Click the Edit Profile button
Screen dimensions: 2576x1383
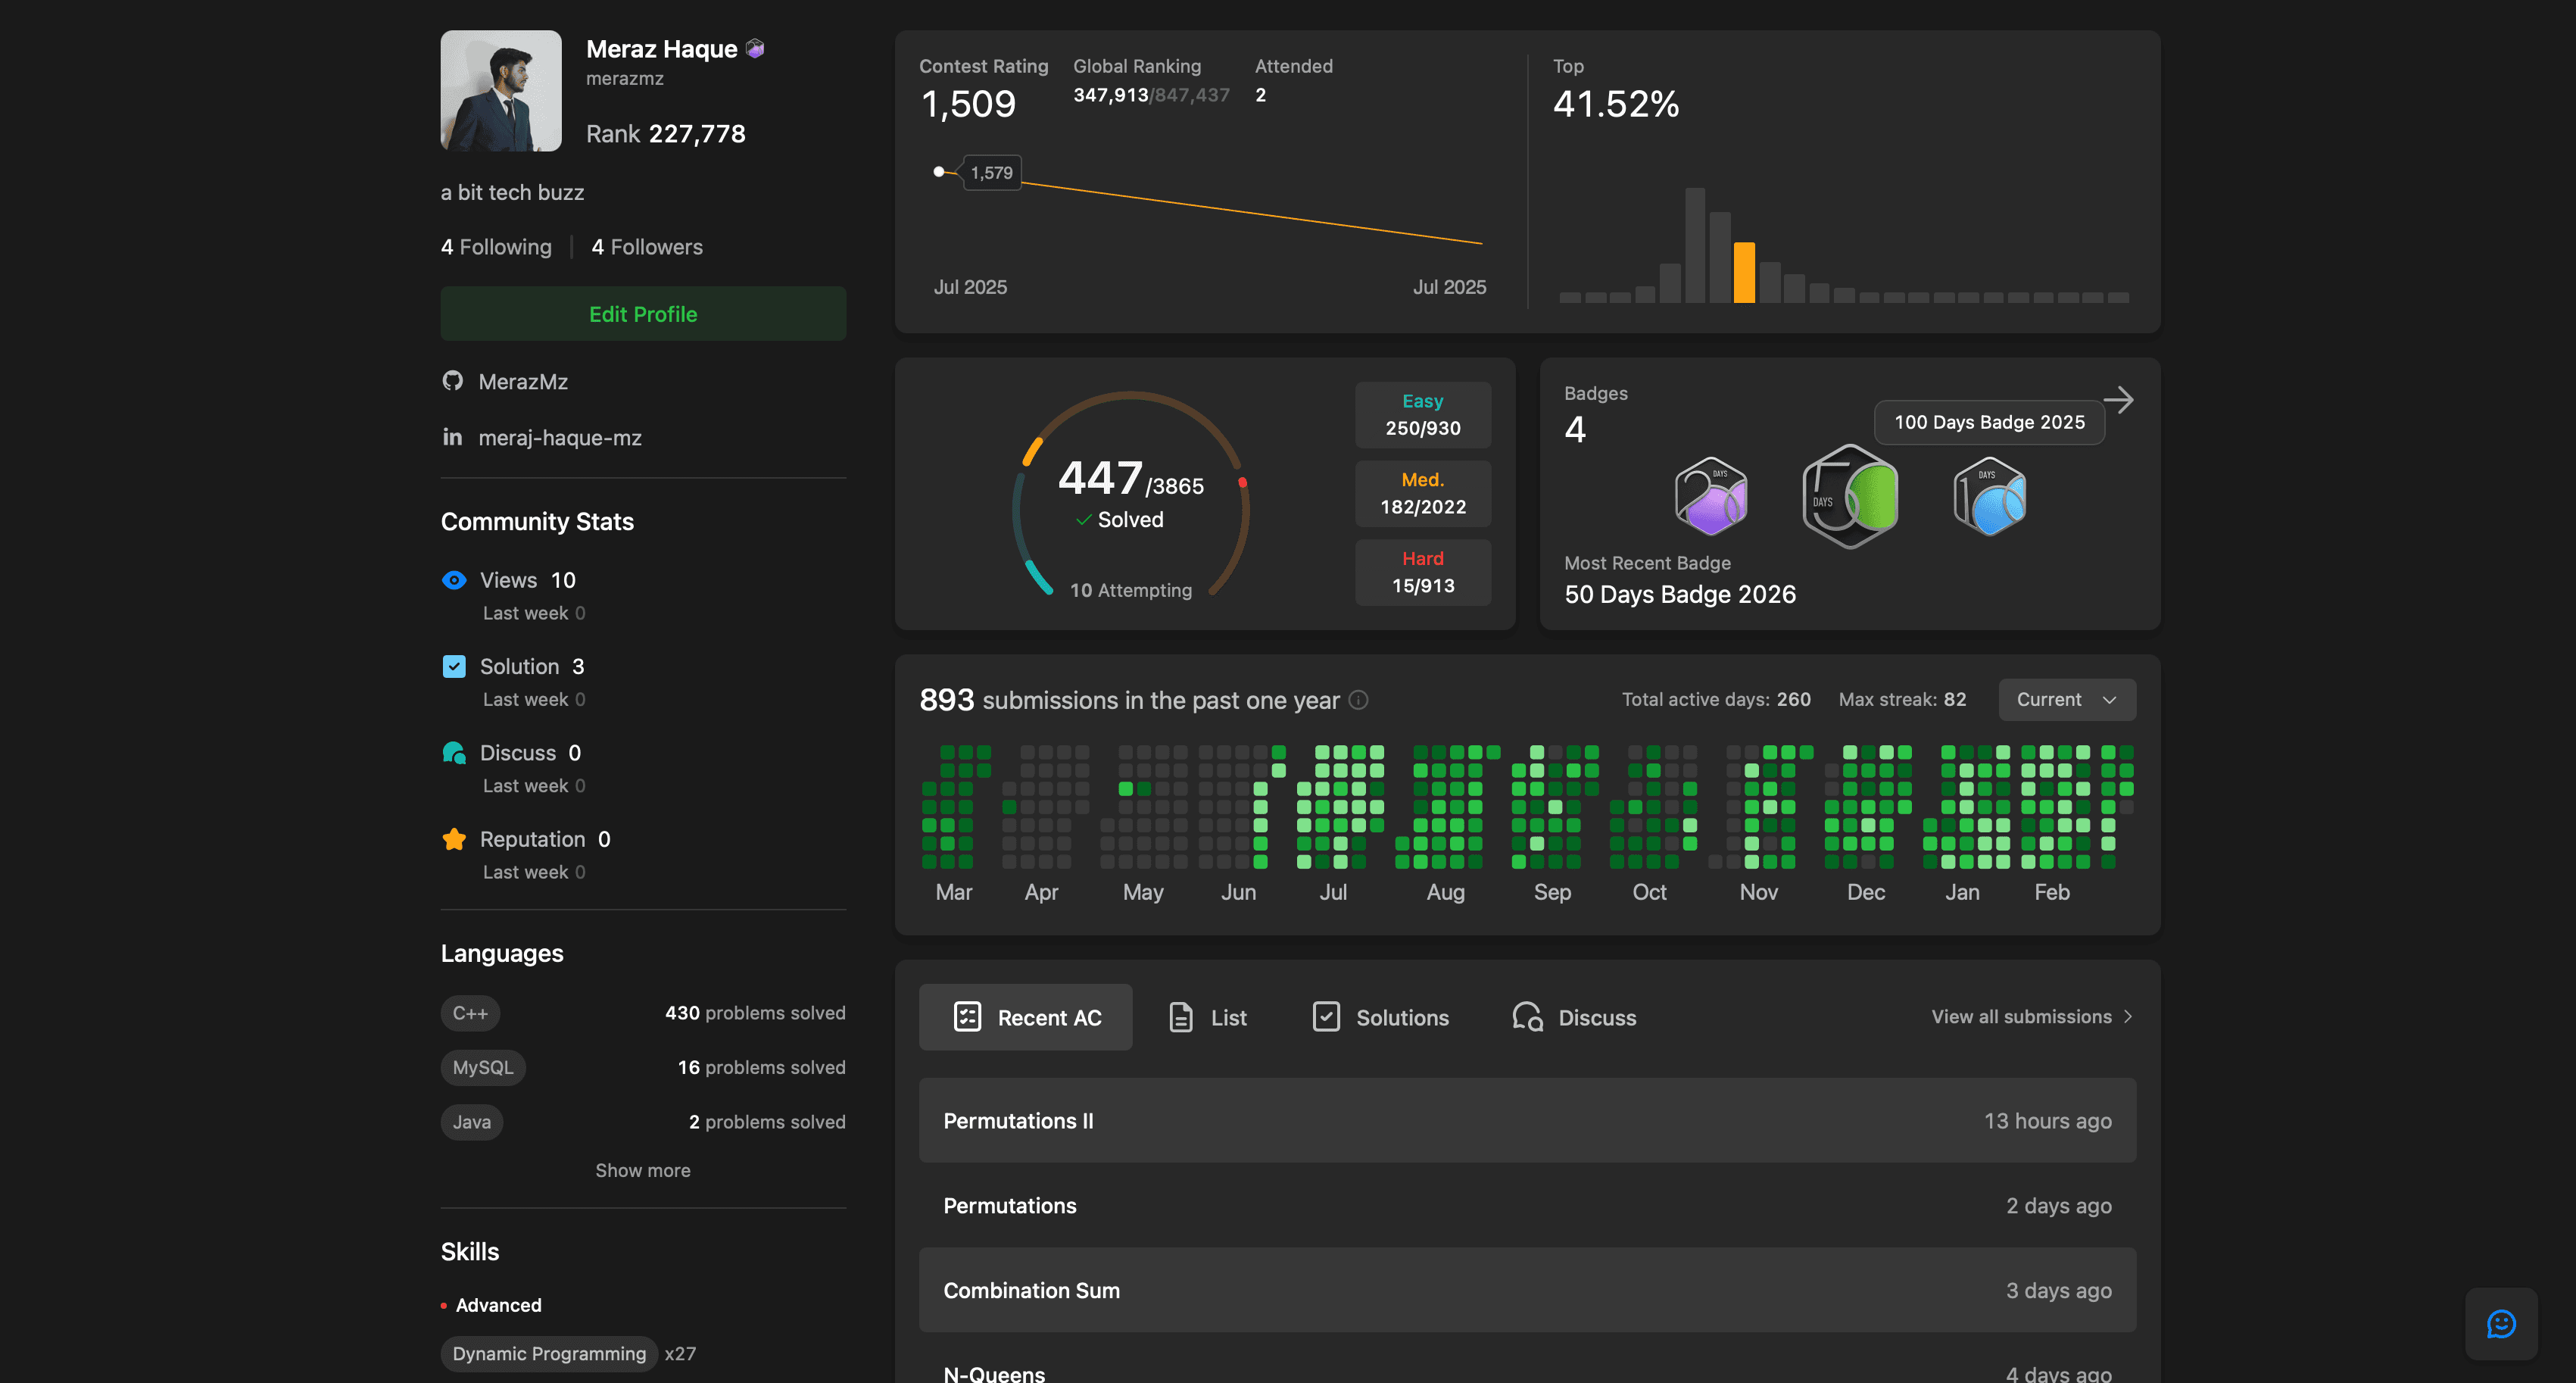[x=643, y=314]
